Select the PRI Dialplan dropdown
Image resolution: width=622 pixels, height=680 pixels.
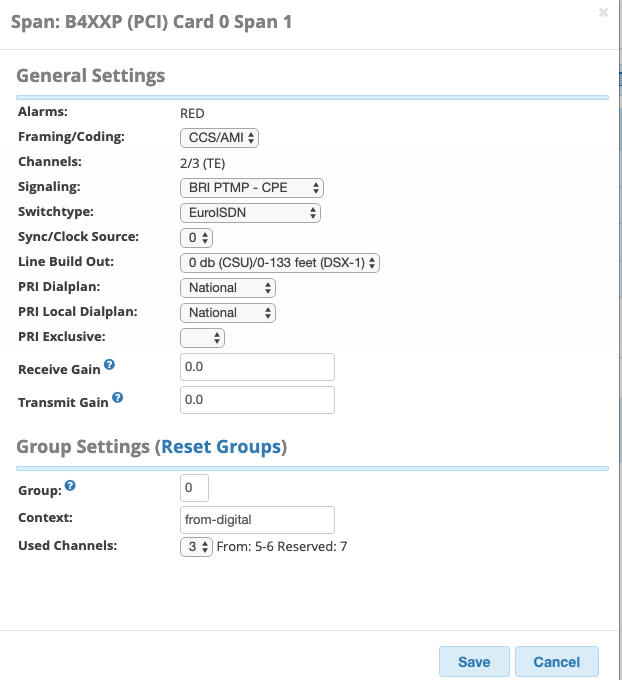click(227, 287)
